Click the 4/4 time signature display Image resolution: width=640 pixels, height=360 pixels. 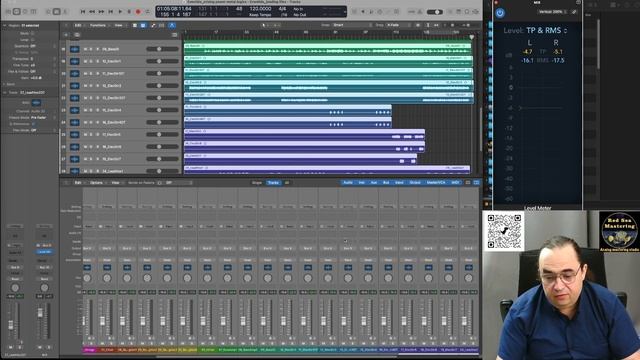pyautogui.click(x=282, y=9)
